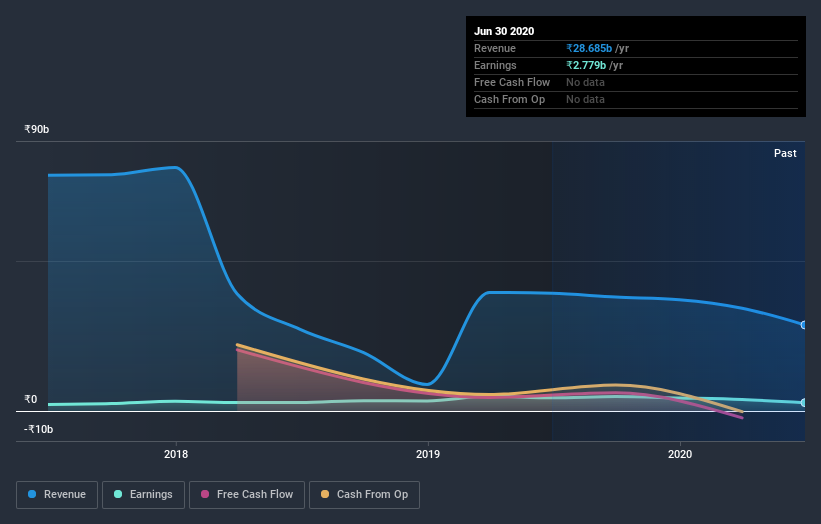Click the Jun 30 2020 tooltip date
The width and height of the screenshot is (821, 524).
pos(504,31)
